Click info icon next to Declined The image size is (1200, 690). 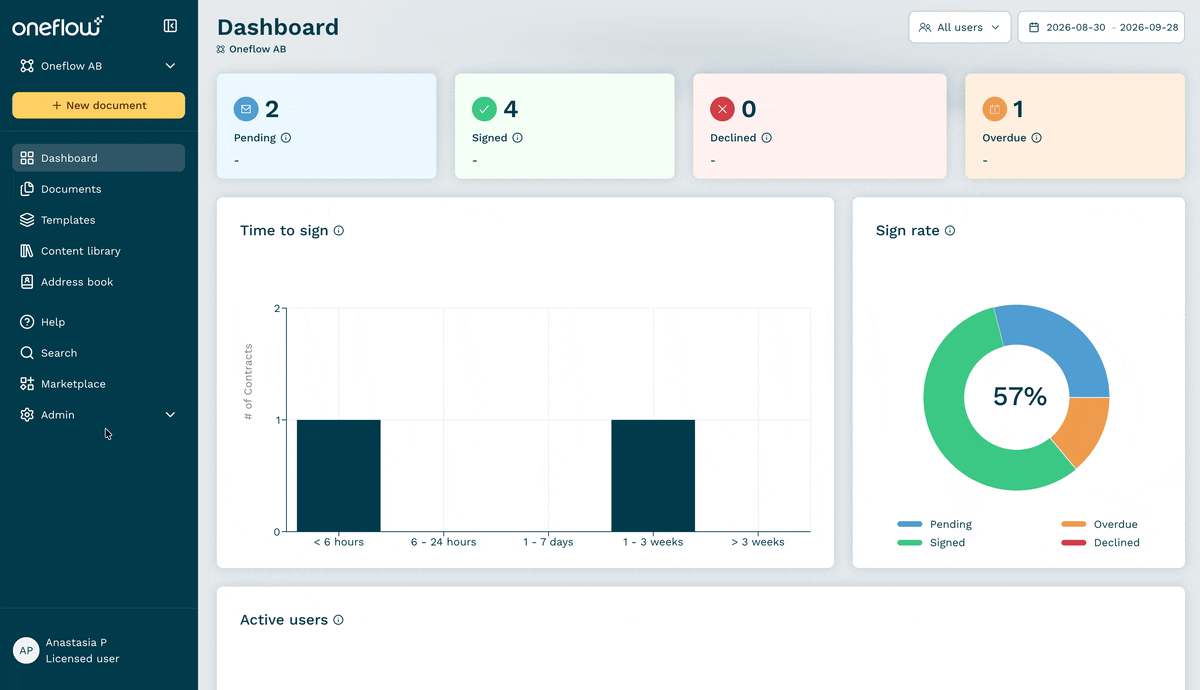(x=766, y=138)
